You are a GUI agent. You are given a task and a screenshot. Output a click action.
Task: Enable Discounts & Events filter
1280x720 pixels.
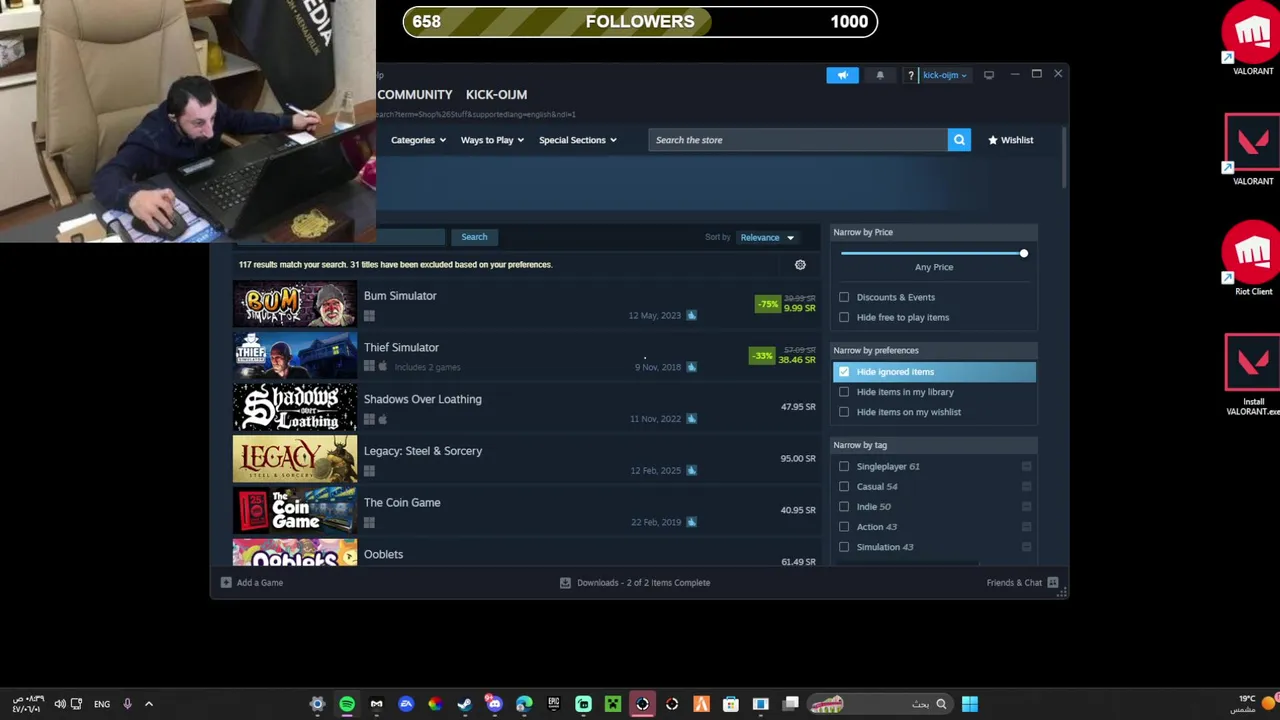pyautogui.click(x=844, y=297)
